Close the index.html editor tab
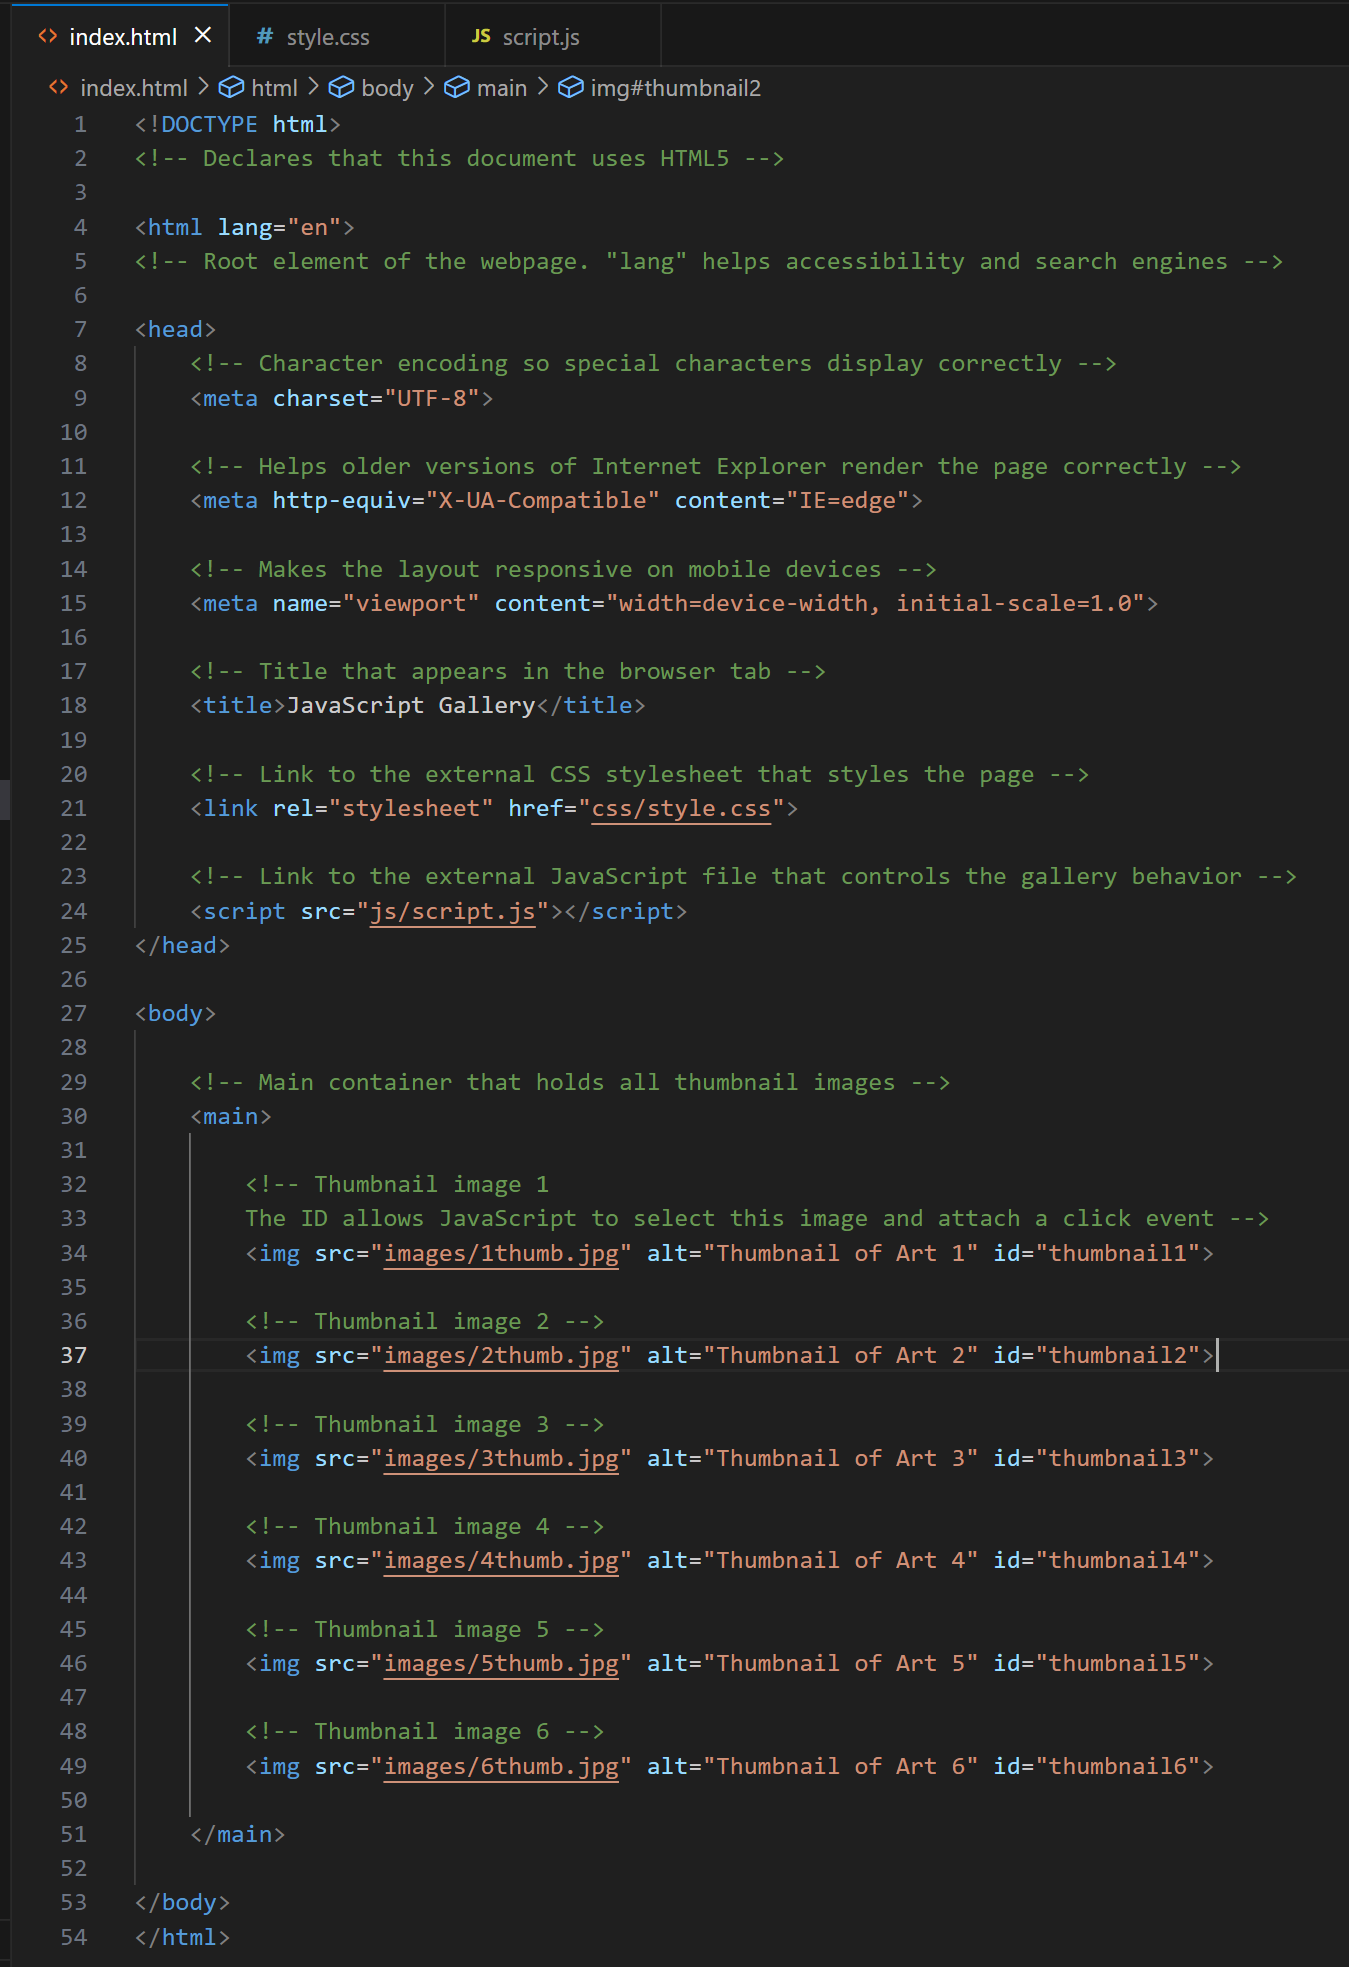 click(203, 36)
